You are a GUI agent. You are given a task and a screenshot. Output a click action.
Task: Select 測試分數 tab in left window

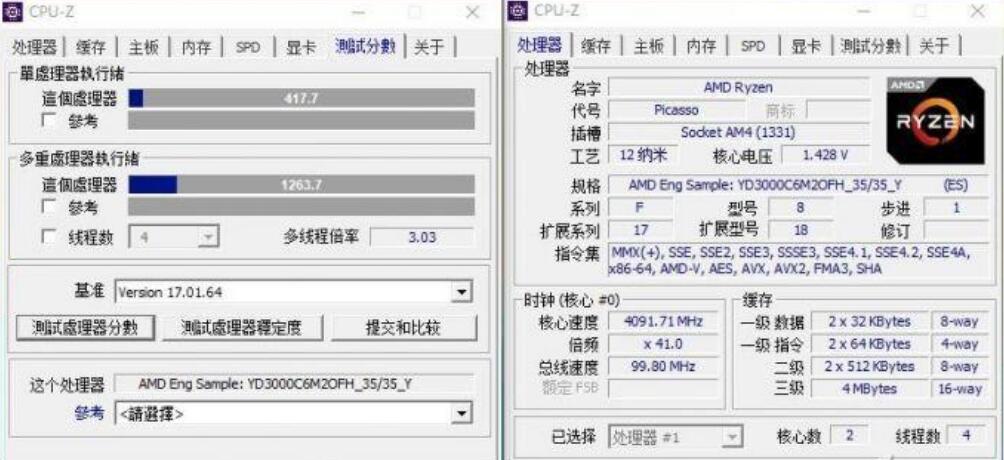365,46
